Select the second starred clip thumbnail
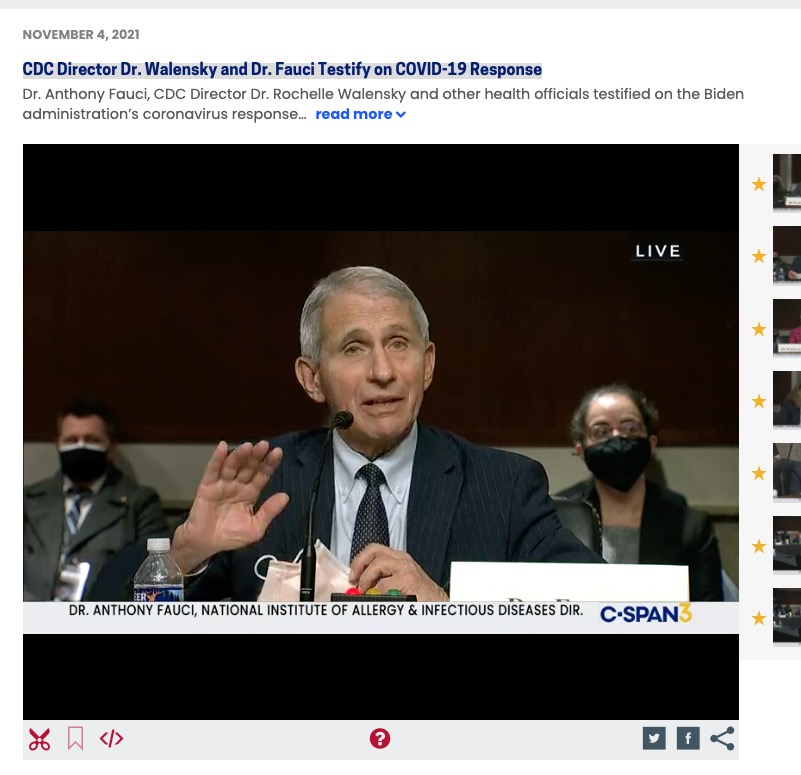 [787, 255]
